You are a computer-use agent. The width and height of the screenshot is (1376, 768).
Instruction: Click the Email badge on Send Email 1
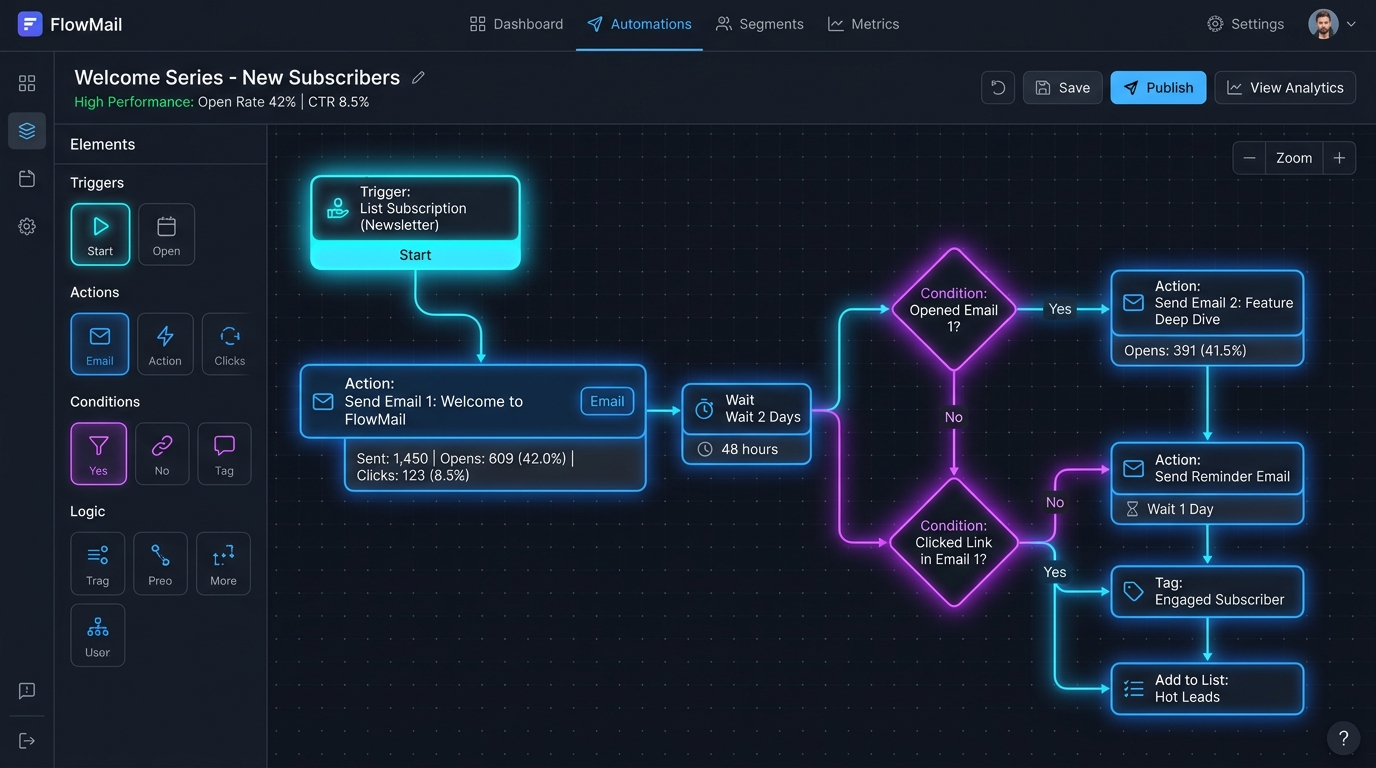(607, 401)
